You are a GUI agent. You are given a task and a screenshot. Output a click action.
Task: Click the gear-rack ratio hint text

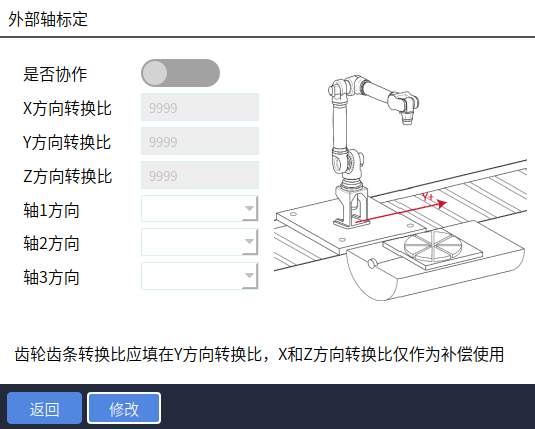point(259,354)
